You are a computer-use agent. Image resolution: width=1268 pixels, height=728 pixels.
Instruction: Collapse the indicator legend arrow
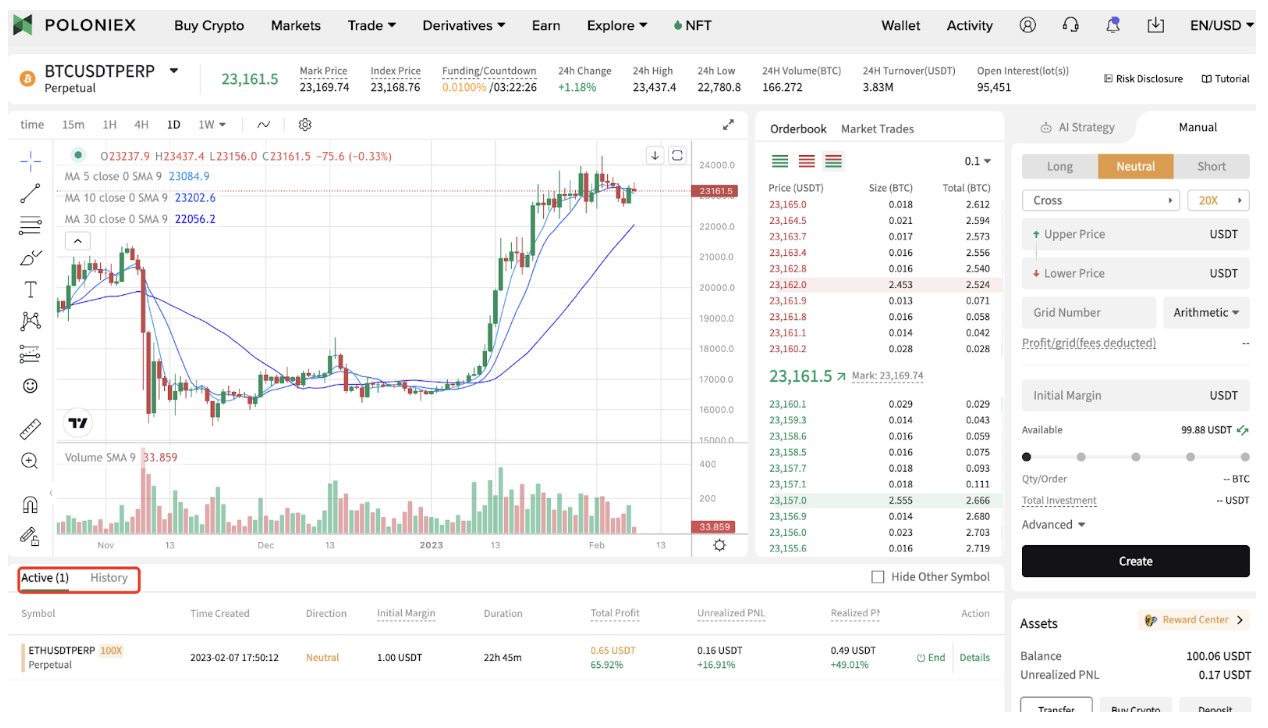pyautogui.click(x=77, y=241)
